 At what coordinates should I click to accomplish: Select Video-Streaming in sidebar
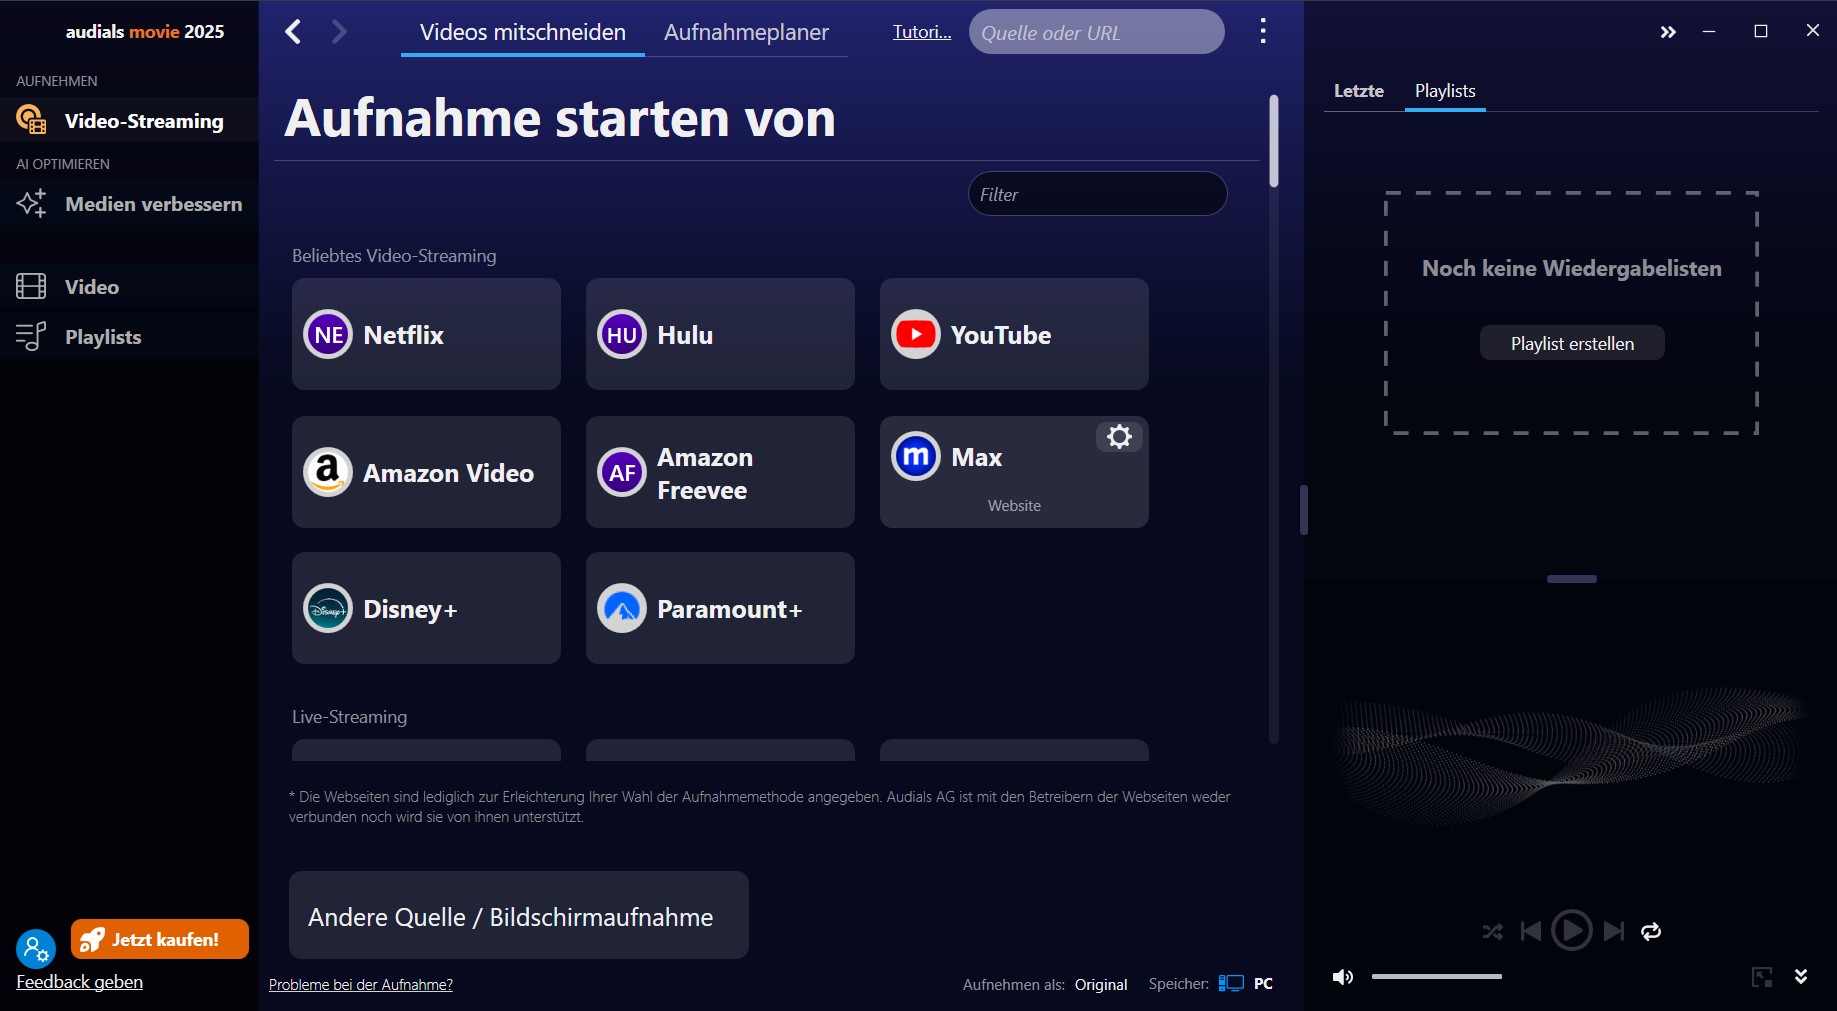(x=130, y=120)
